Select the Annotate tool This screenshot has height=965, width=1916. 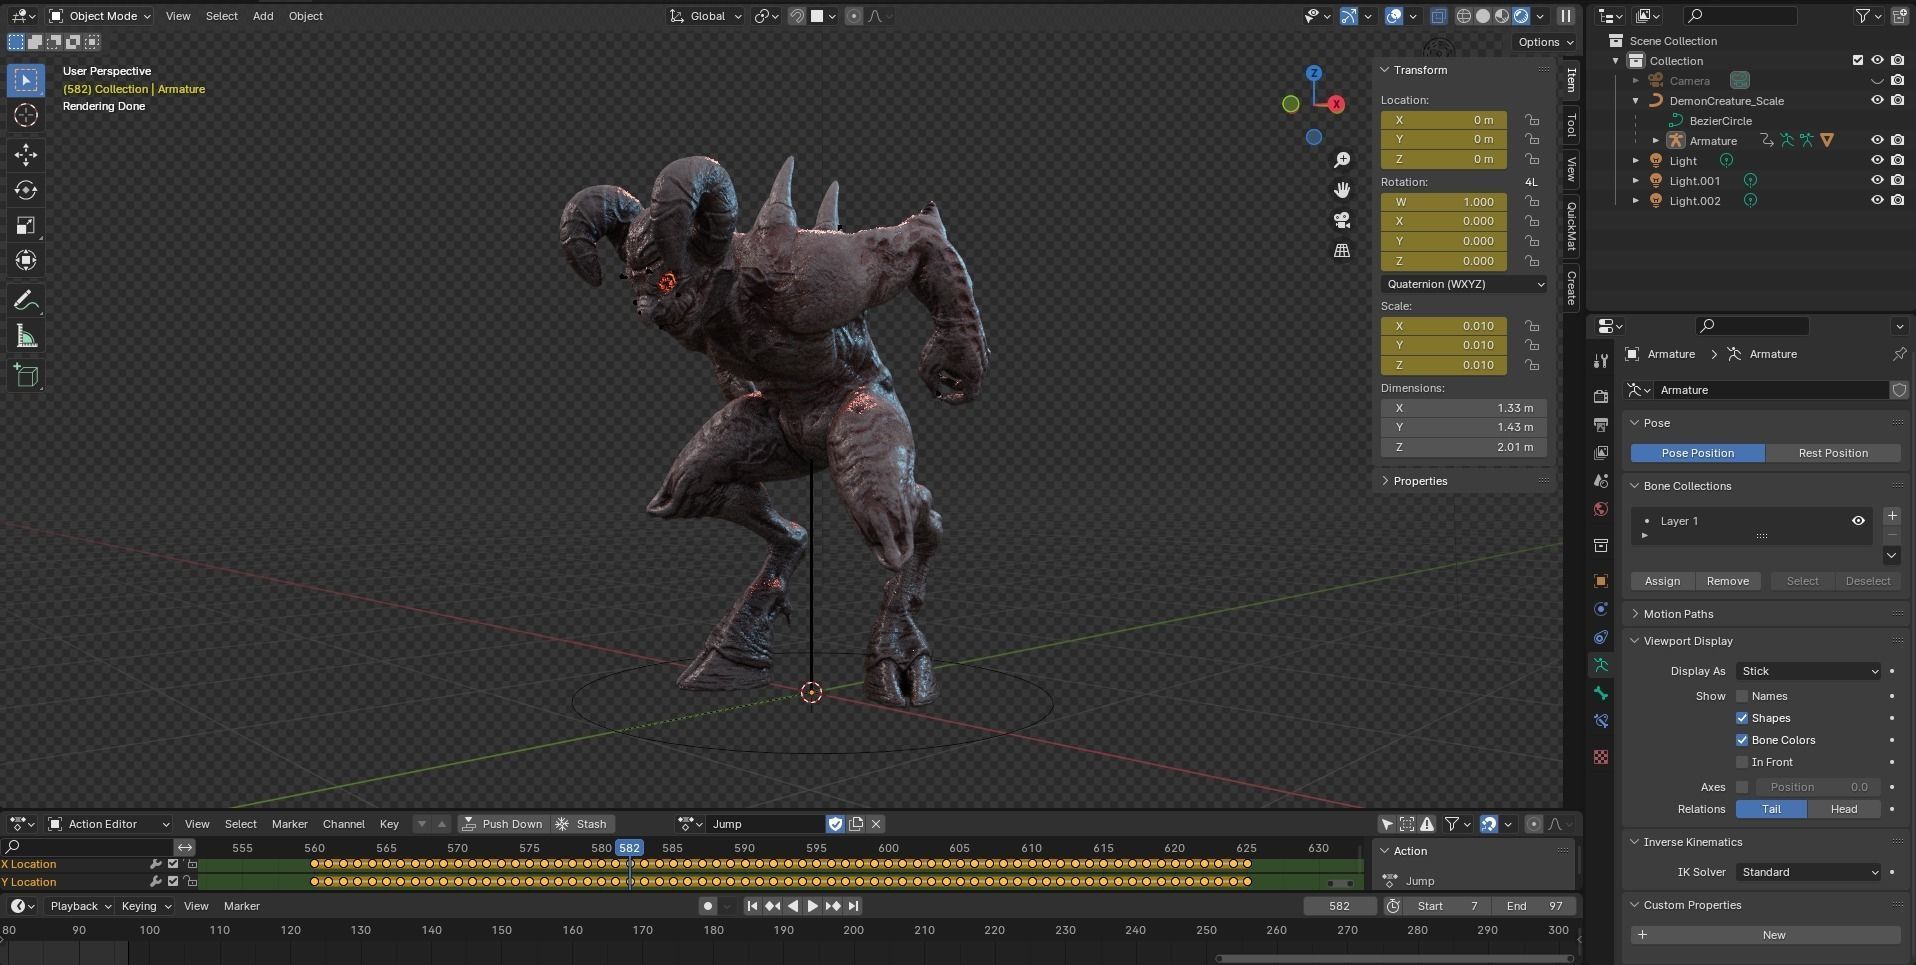[x=26, y=301]
